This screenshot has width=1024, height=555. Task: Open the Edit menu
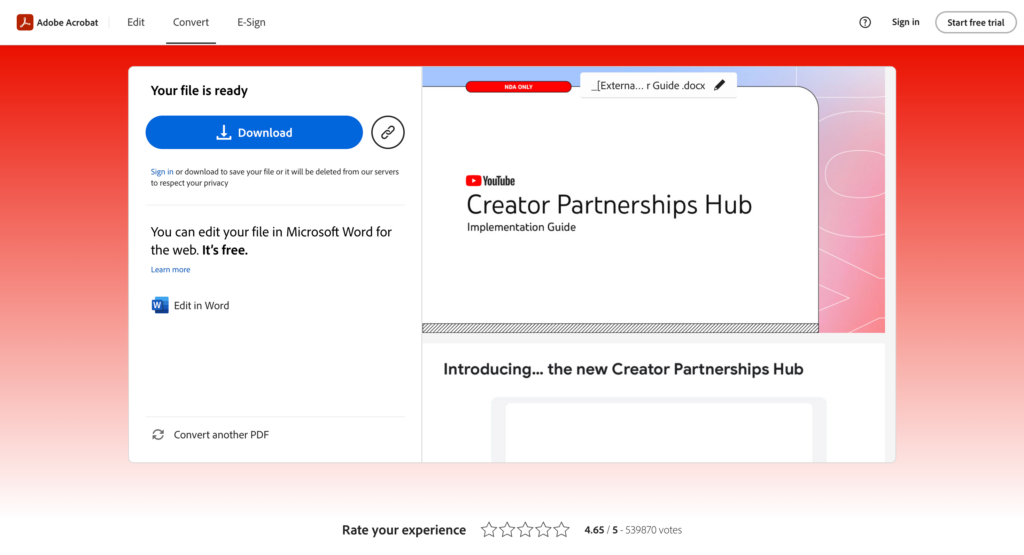pos(136,22)
